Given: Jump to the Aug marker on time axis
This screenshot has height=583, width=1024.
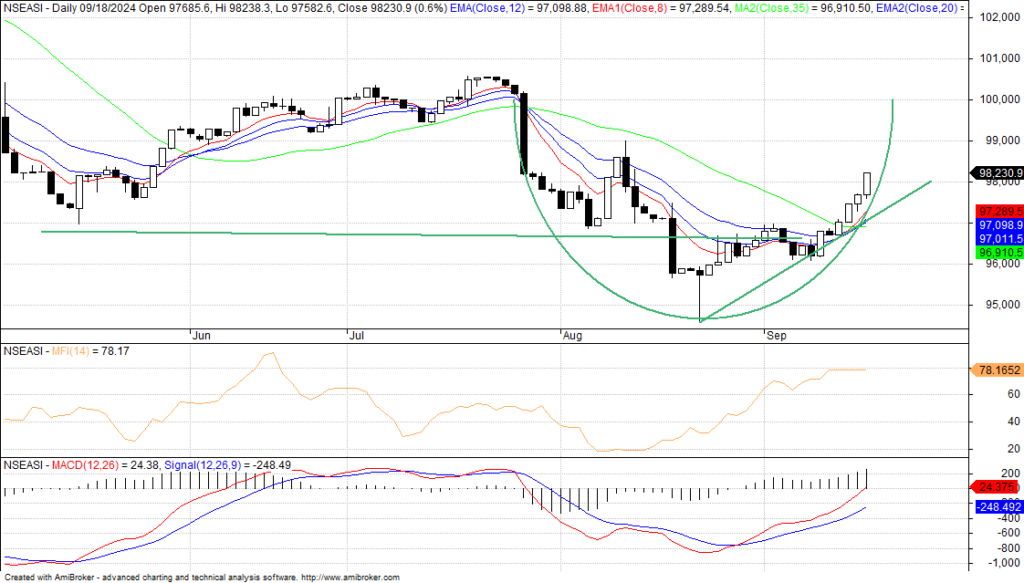Looking at the screenshot, I should (572, 337).
